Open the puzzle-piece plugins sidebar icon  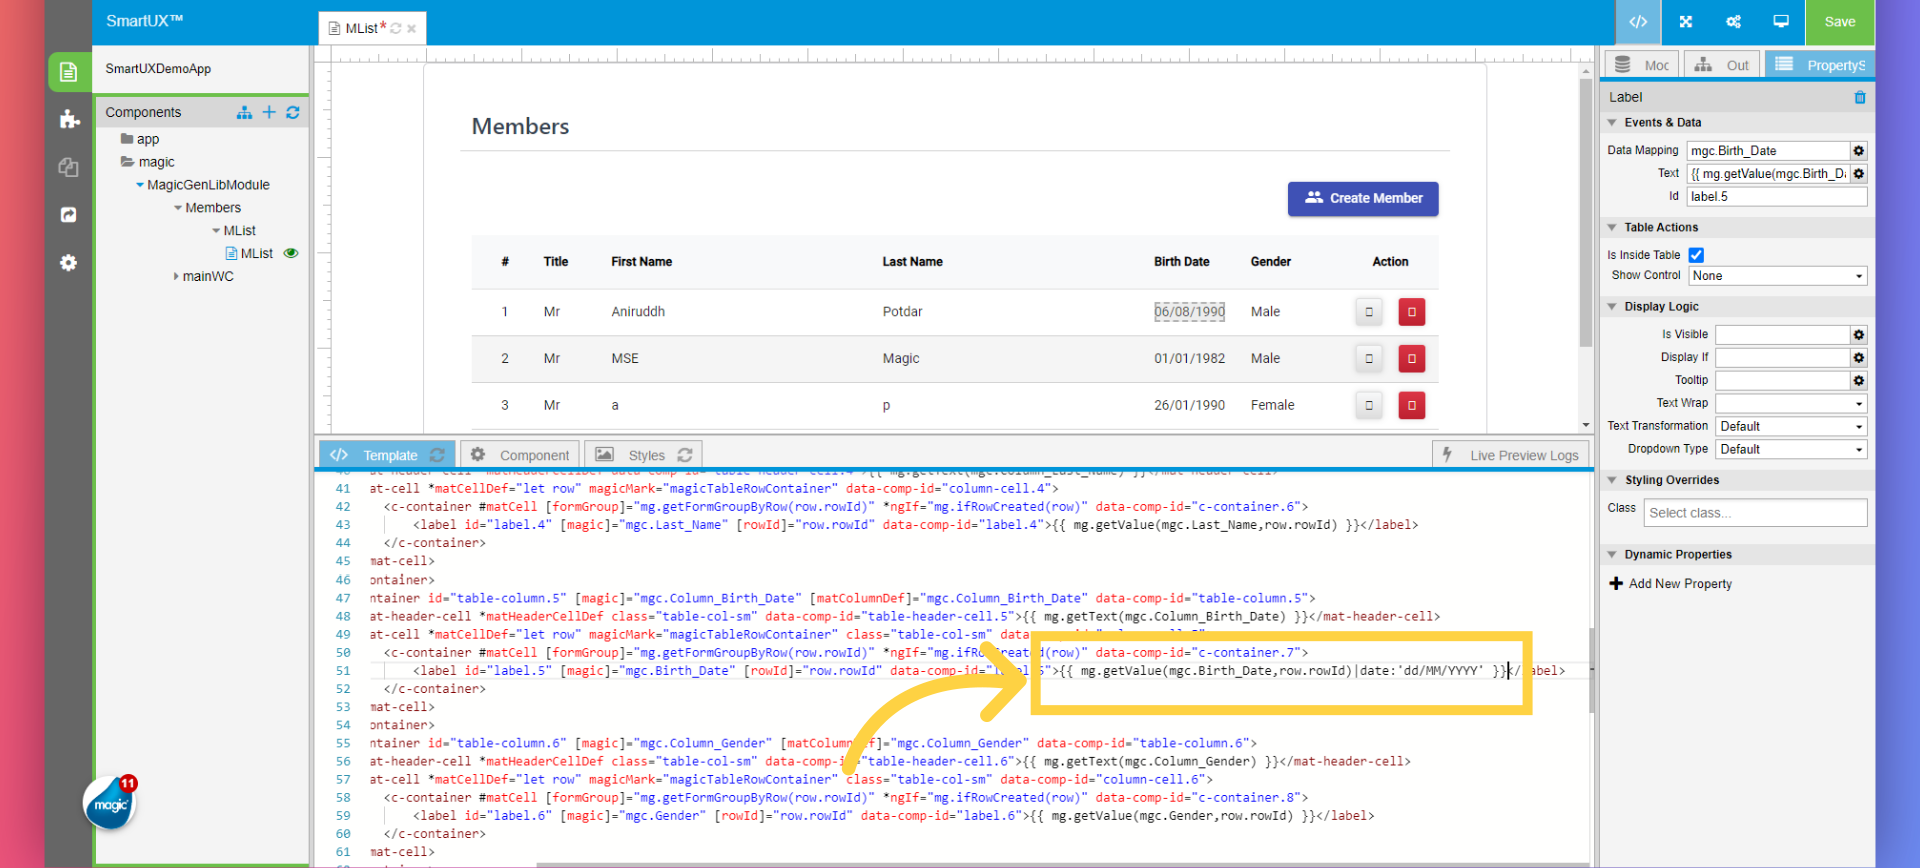pos(69,120)
